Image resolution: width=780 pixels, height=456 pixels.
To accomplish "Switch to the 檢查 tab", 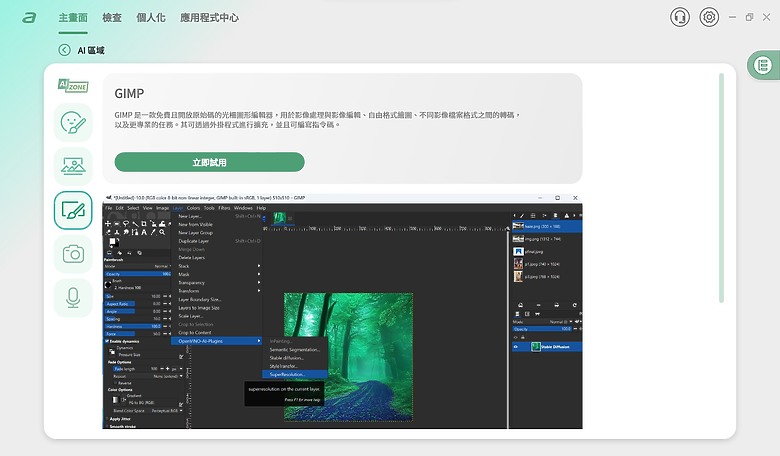I will [112, 18].
